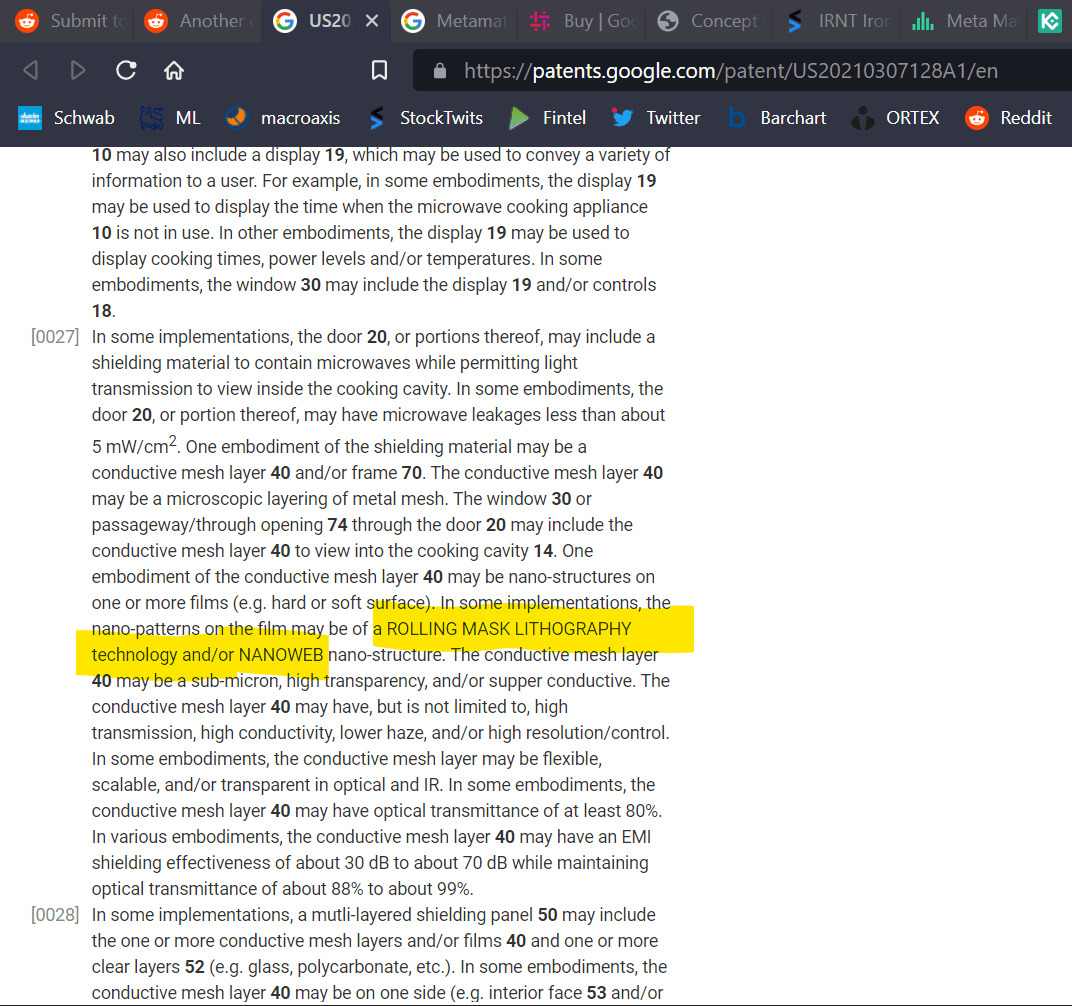Viewport: 1072px width, 1006px height.
Task: Open the browser home page icon
Action: 174,70
